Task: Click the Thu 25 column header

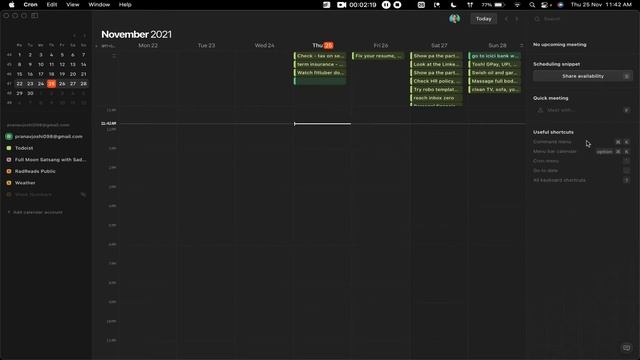Action: [x=322, y=45]
